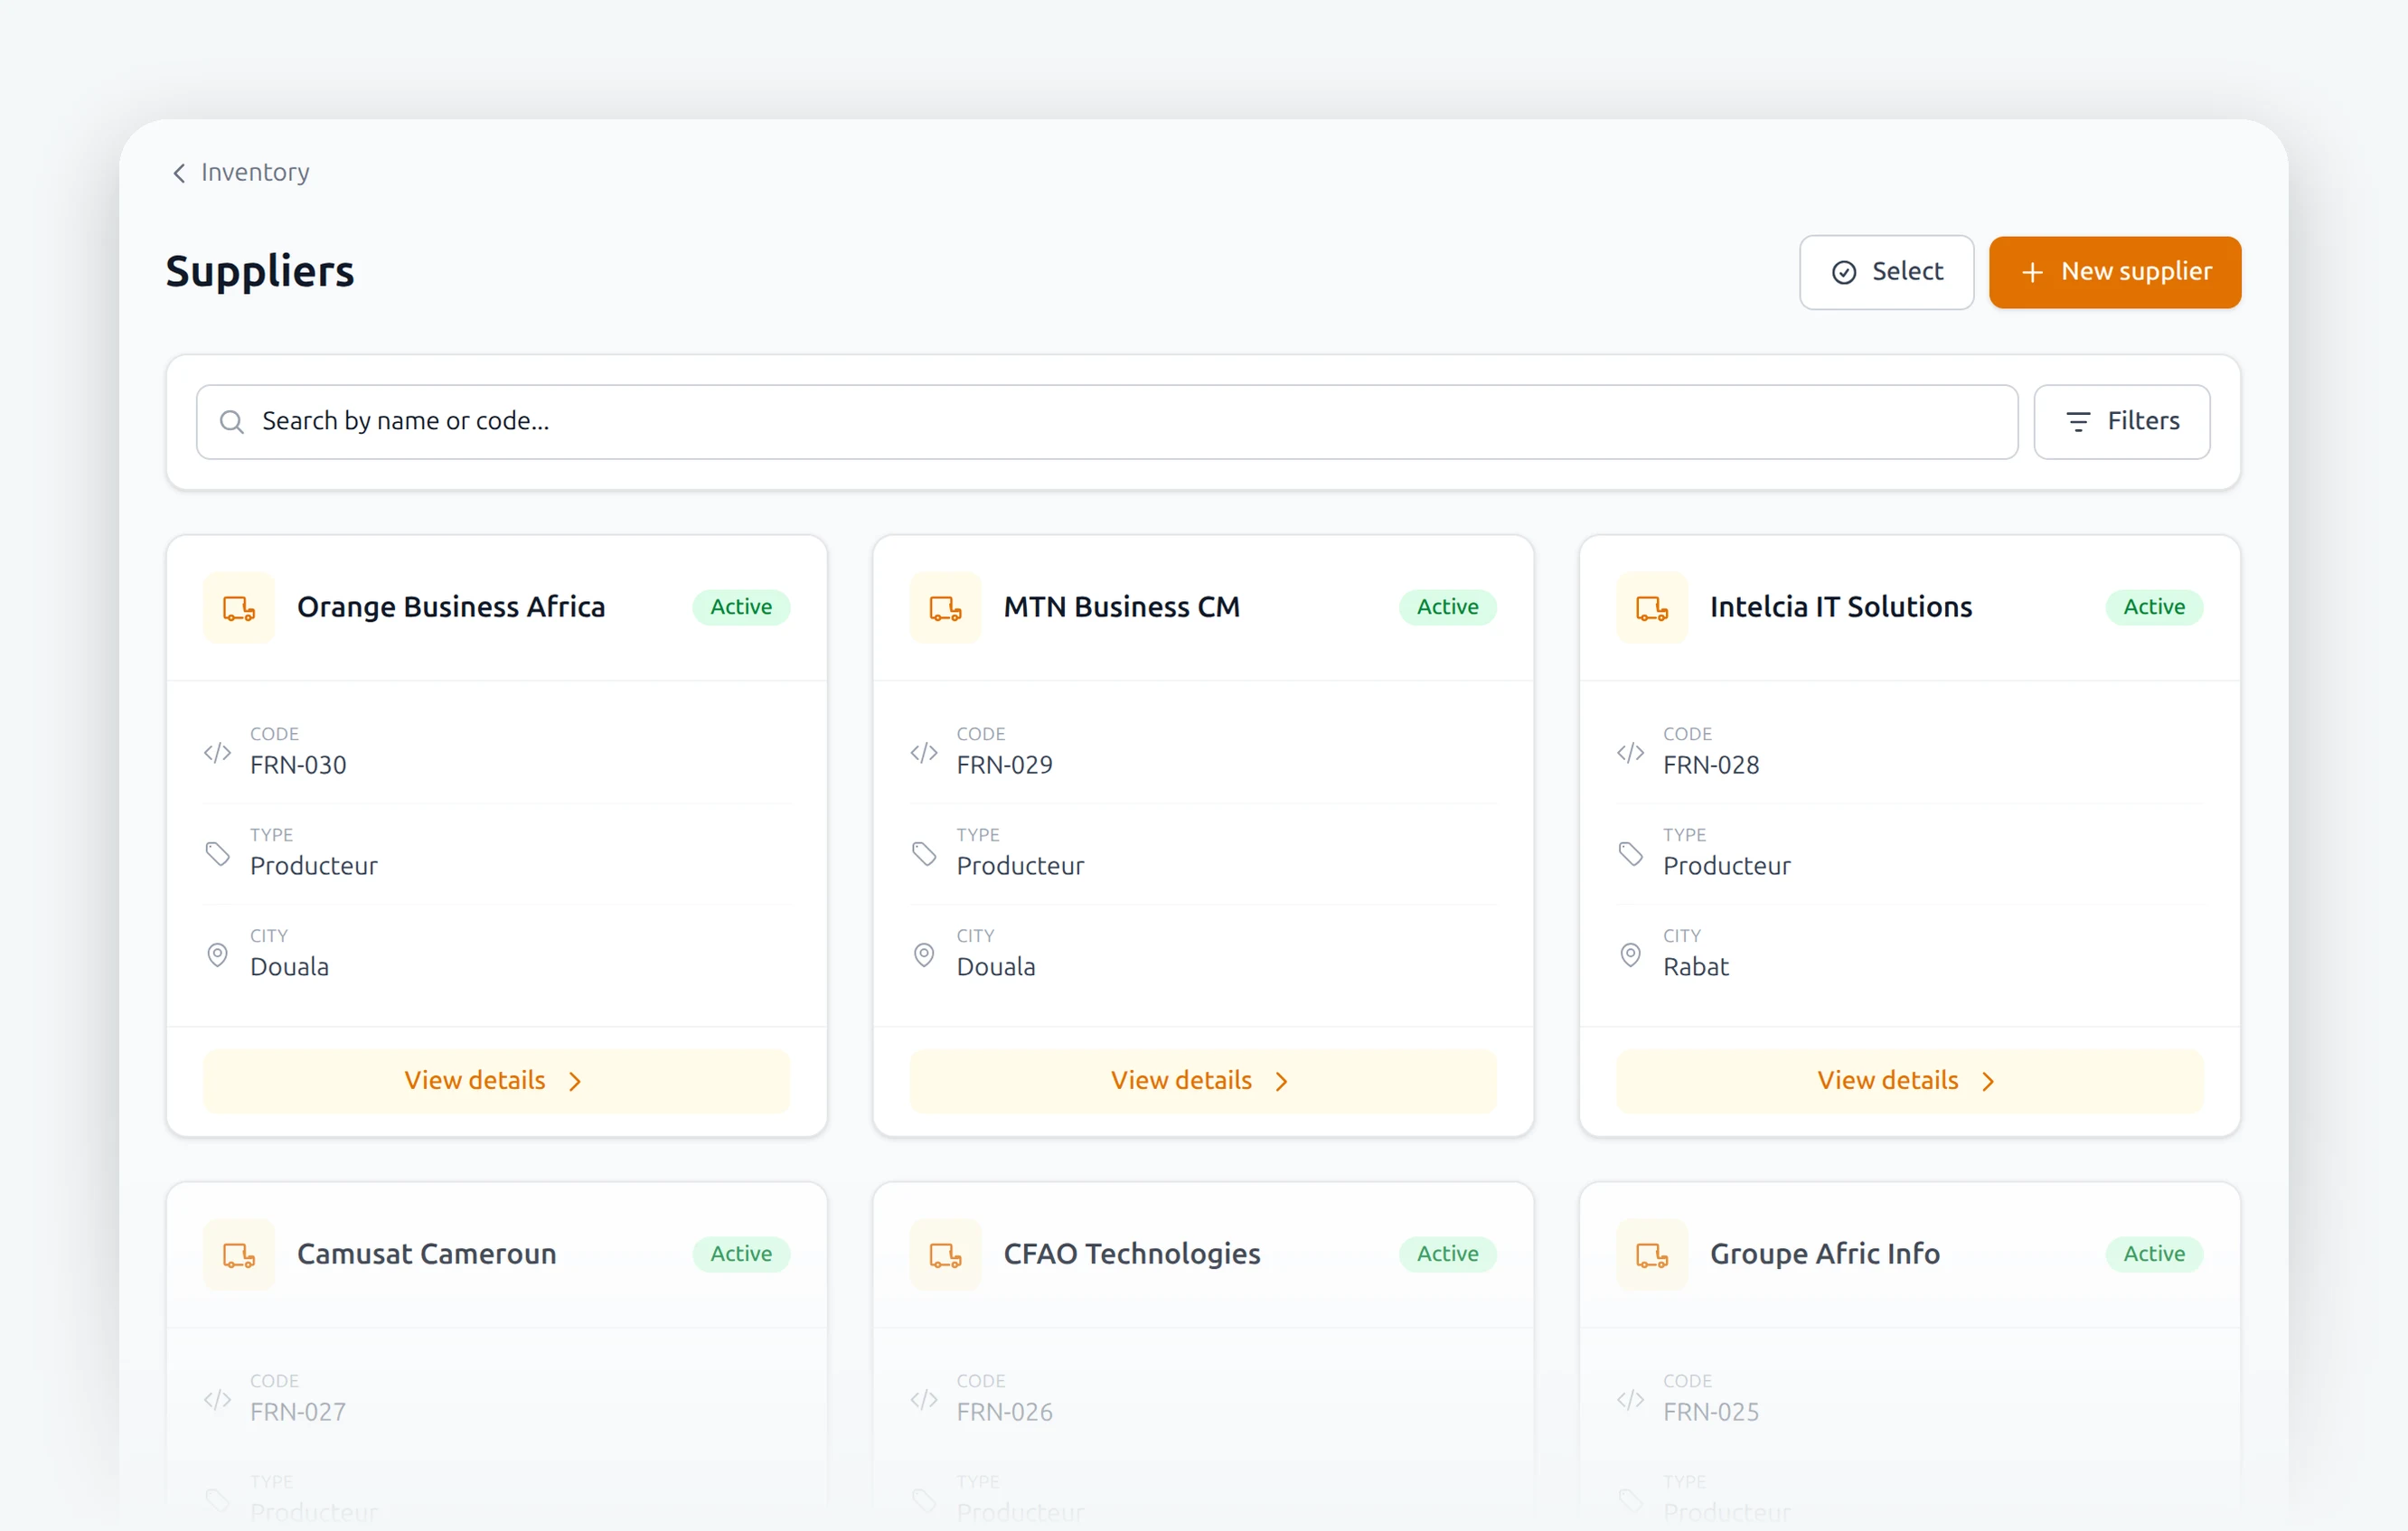Select the Orange Business Africa supplier name
This screenshot has height=1531, width=2408.
(451, 607)
